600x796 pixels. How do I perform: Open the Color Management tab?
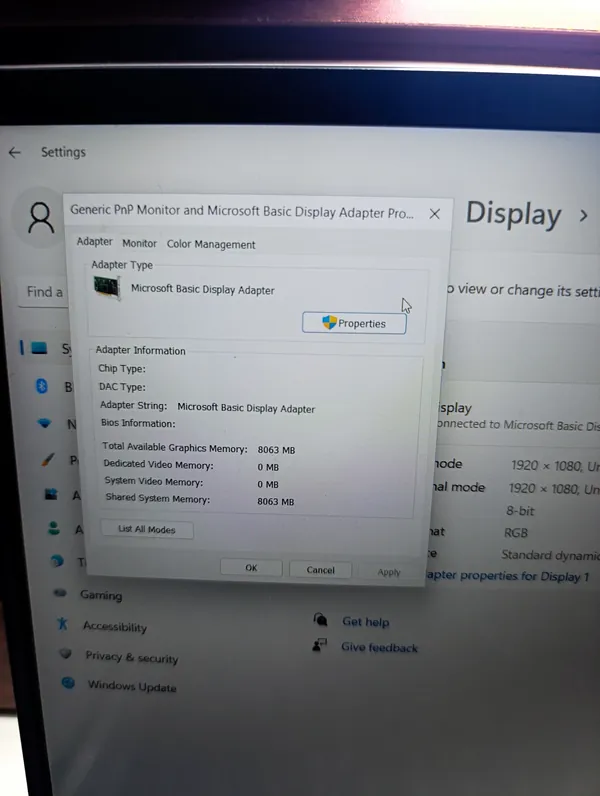click(x=211, y=244)
